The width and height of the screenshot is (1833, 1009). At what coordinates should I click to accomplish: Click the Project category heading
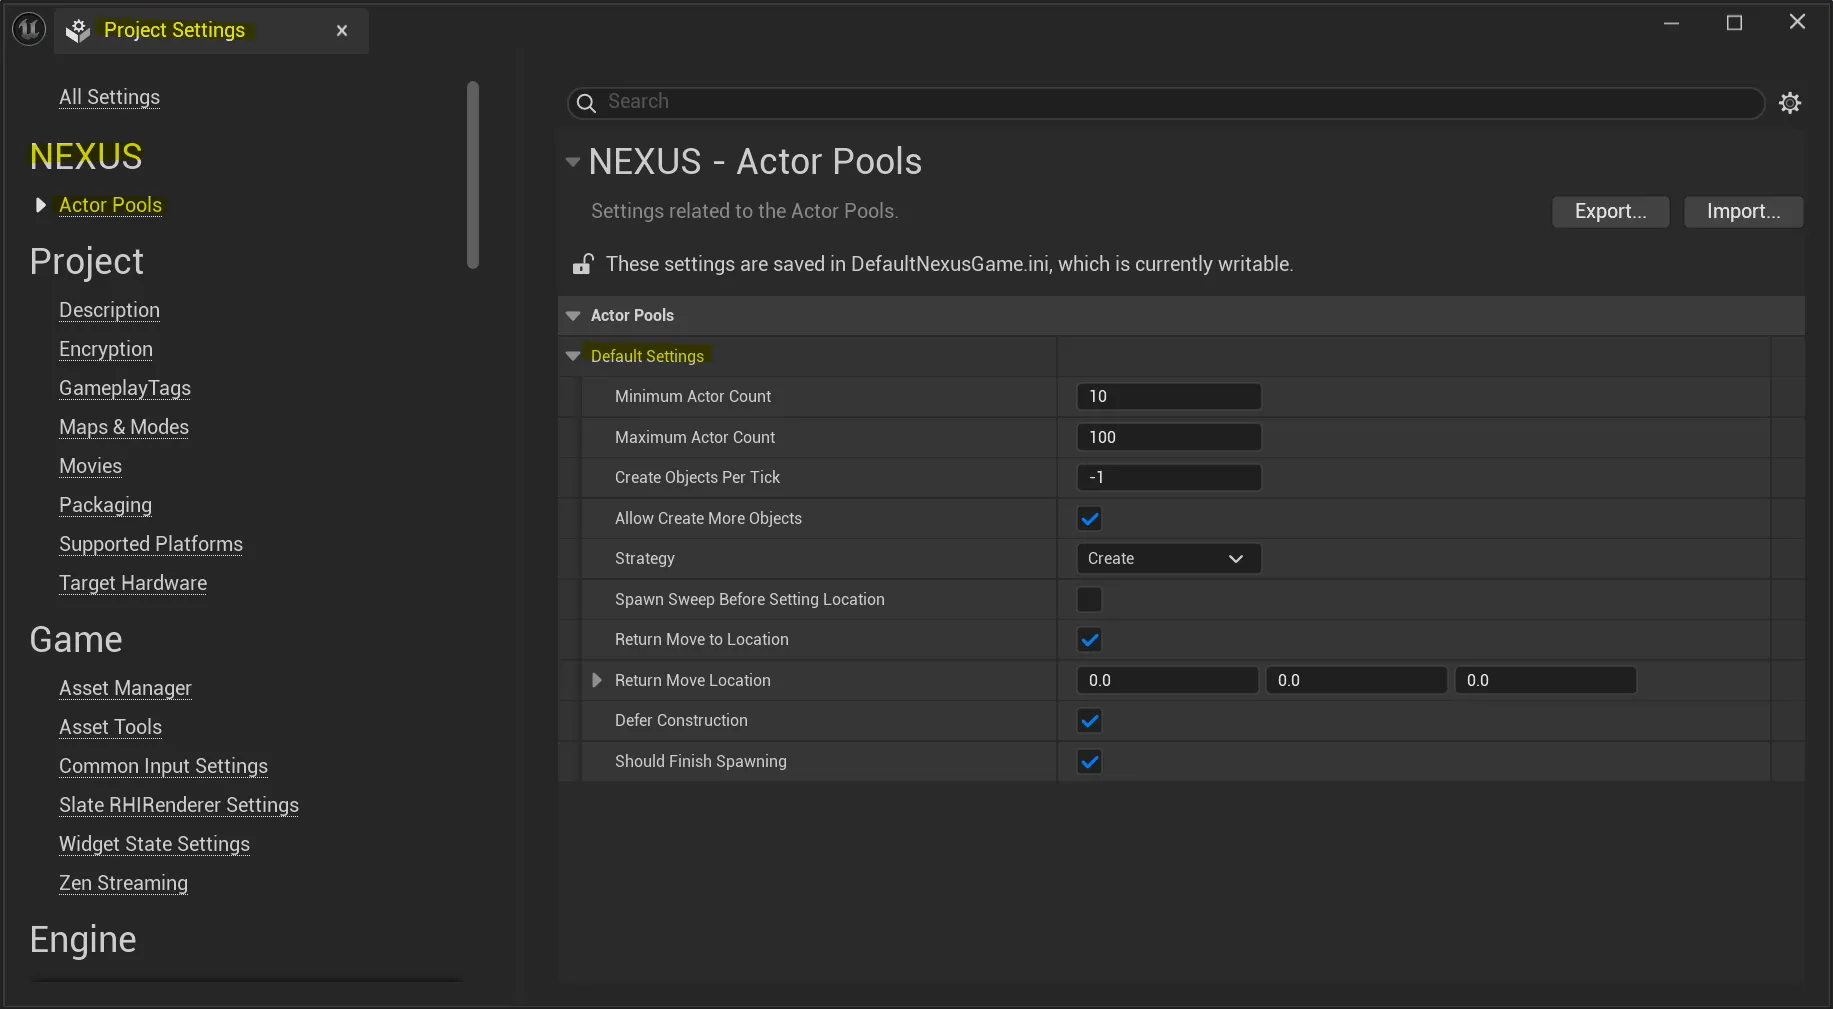87,262
